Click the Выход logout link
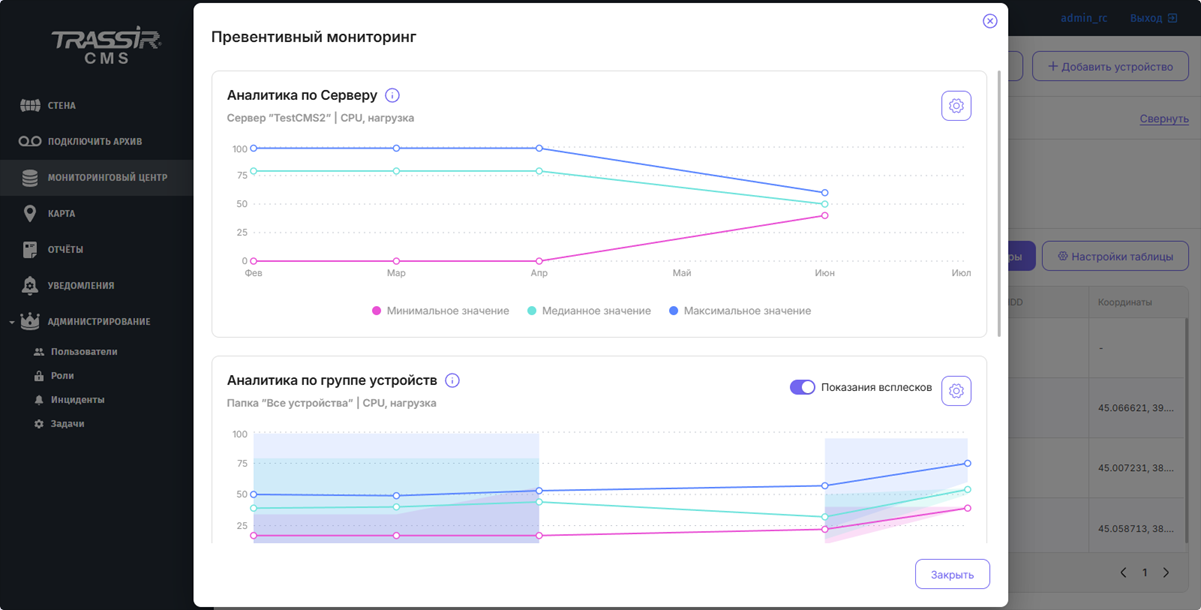1201x610 pixels. point(1153,18)
